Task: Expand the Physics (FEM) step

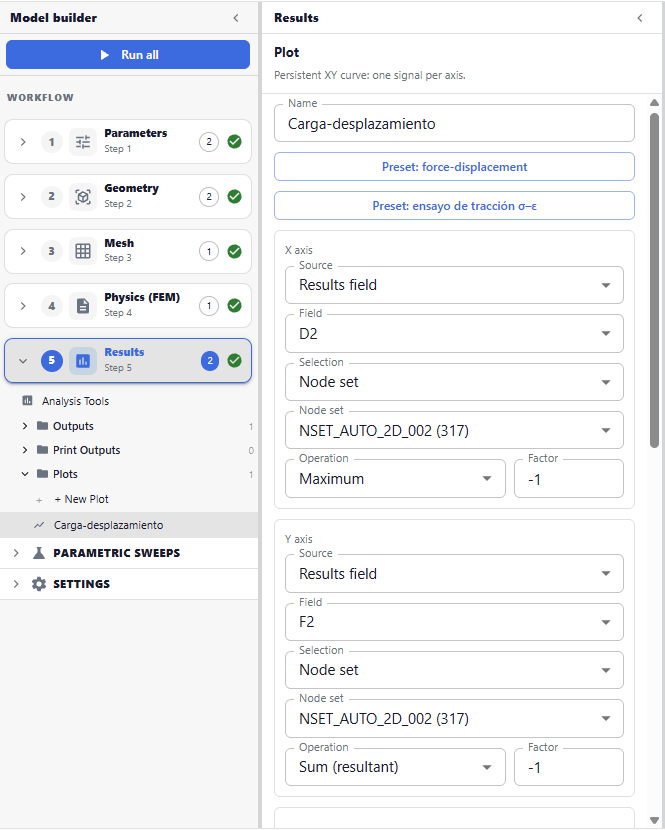Action: click(x=23, y=306)
